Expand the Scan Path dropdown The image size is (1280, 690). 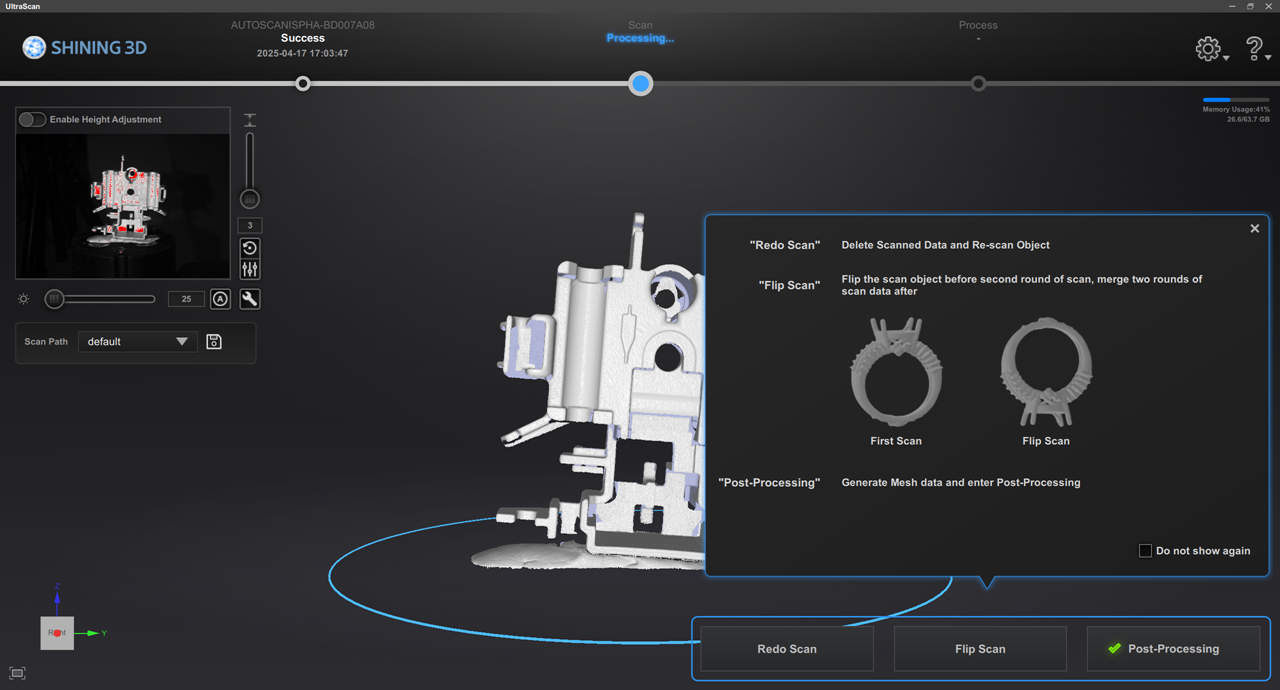[137, 342]
